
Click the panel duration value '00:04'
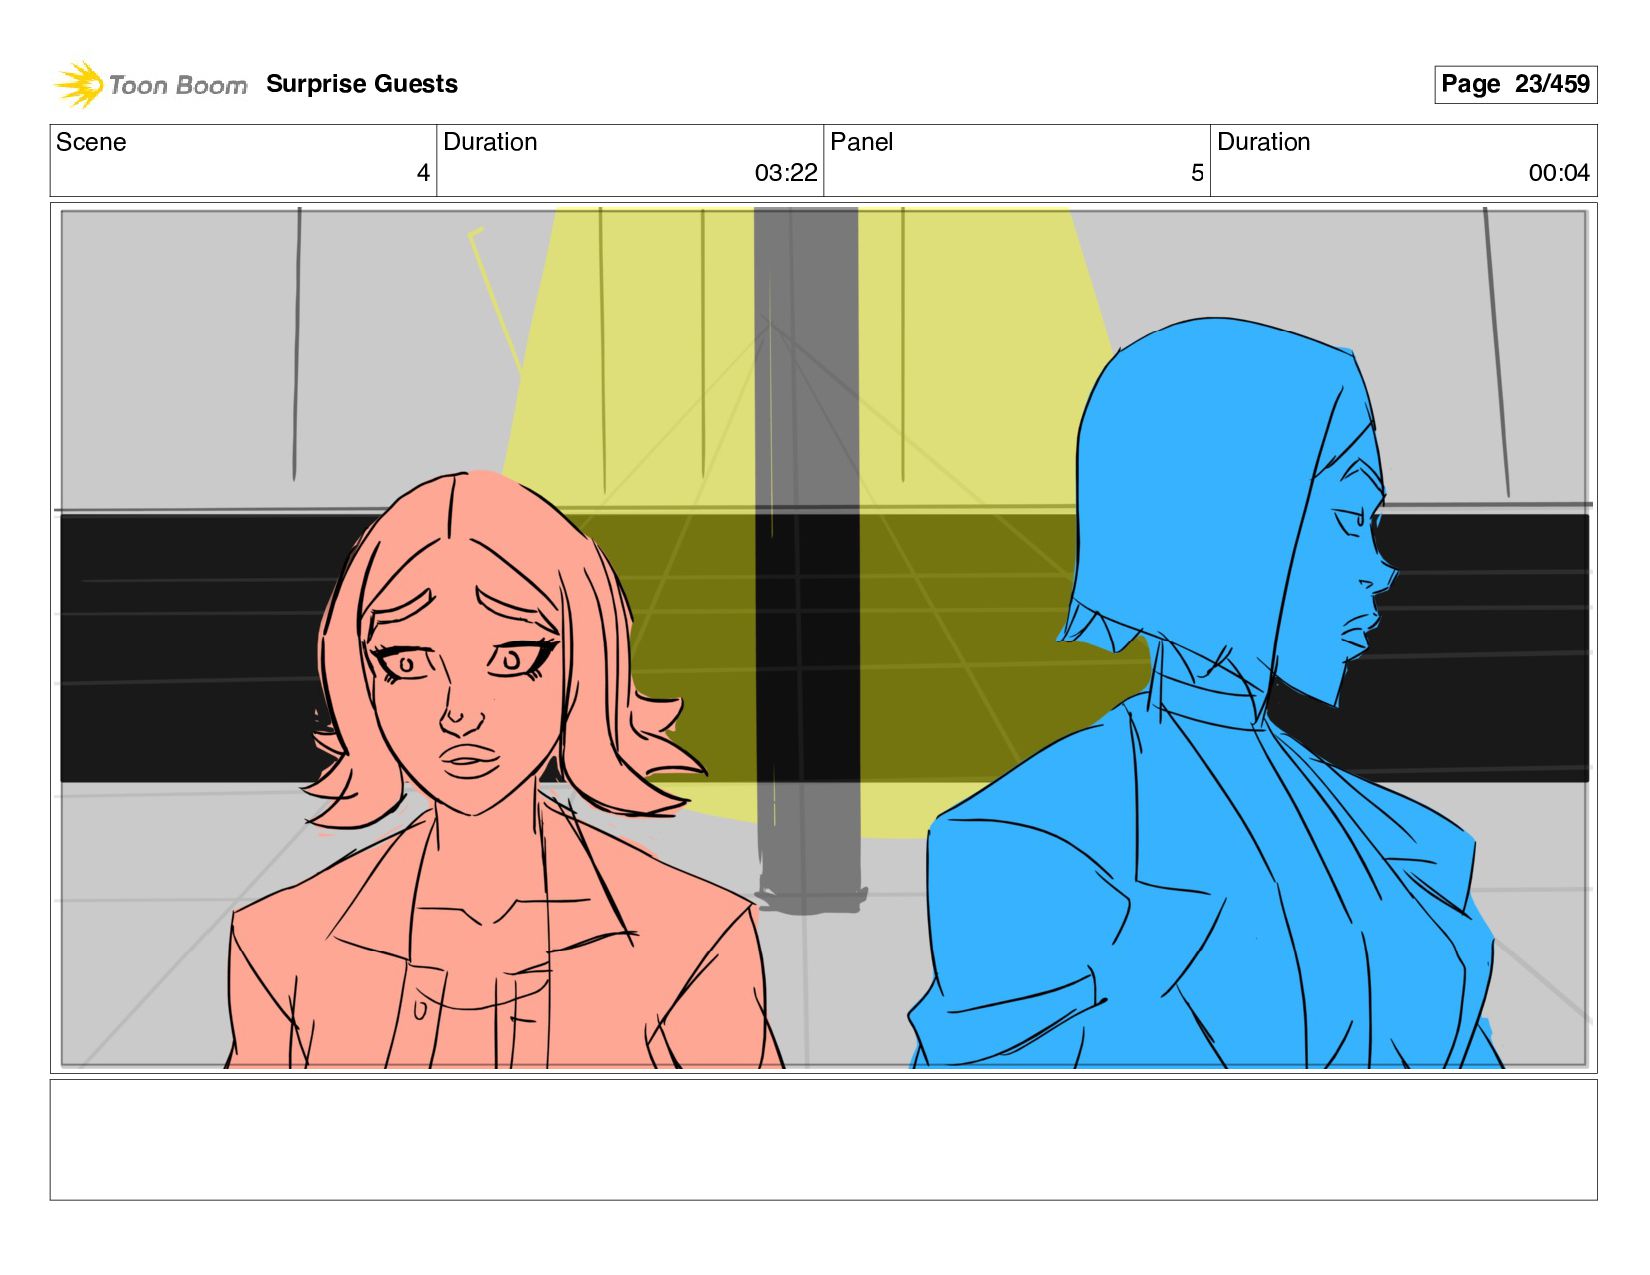(1559, 173)
